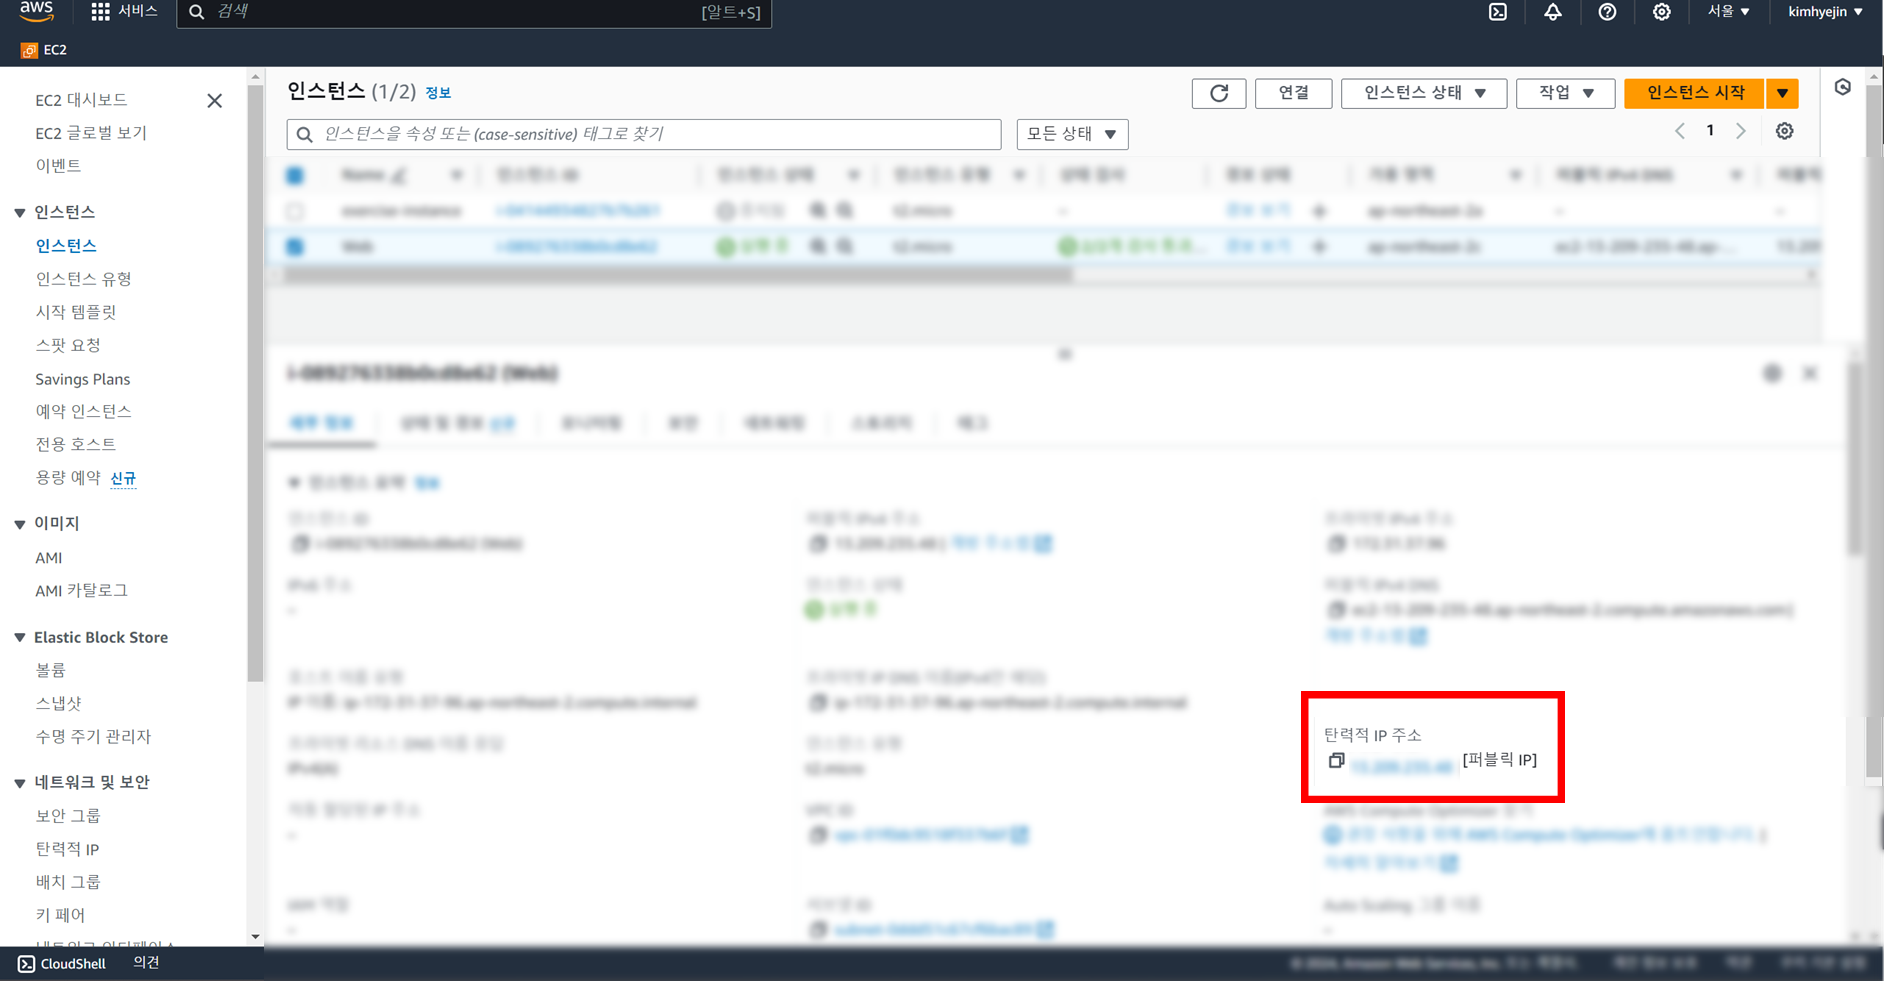Open the Instances info link

[438, 93]
